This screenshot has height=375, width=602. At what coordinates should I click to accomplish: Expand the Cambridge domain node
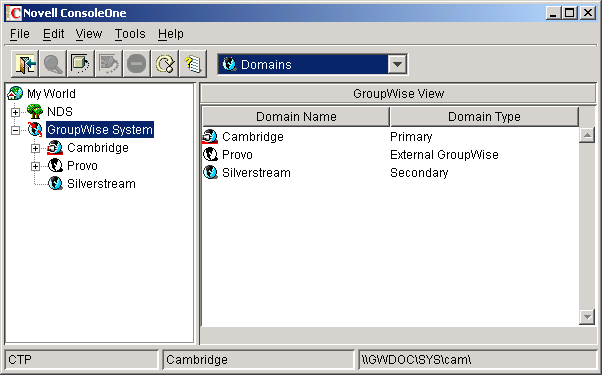point(35,148)
